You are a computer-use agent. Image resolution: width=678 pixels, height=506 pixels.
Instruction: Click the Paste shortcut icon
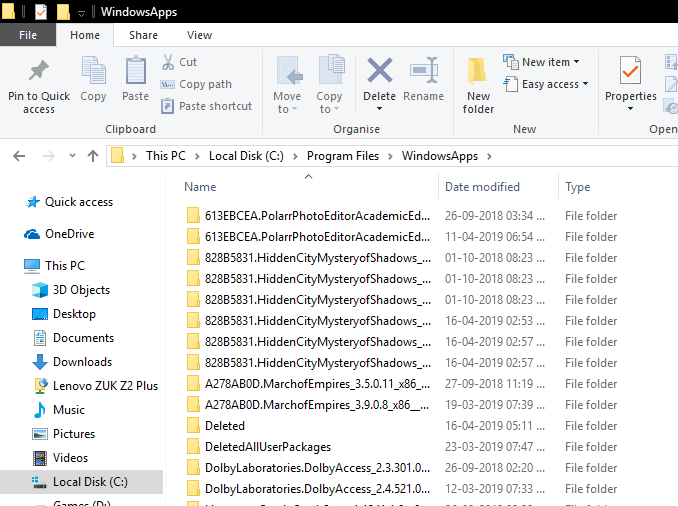167,106
